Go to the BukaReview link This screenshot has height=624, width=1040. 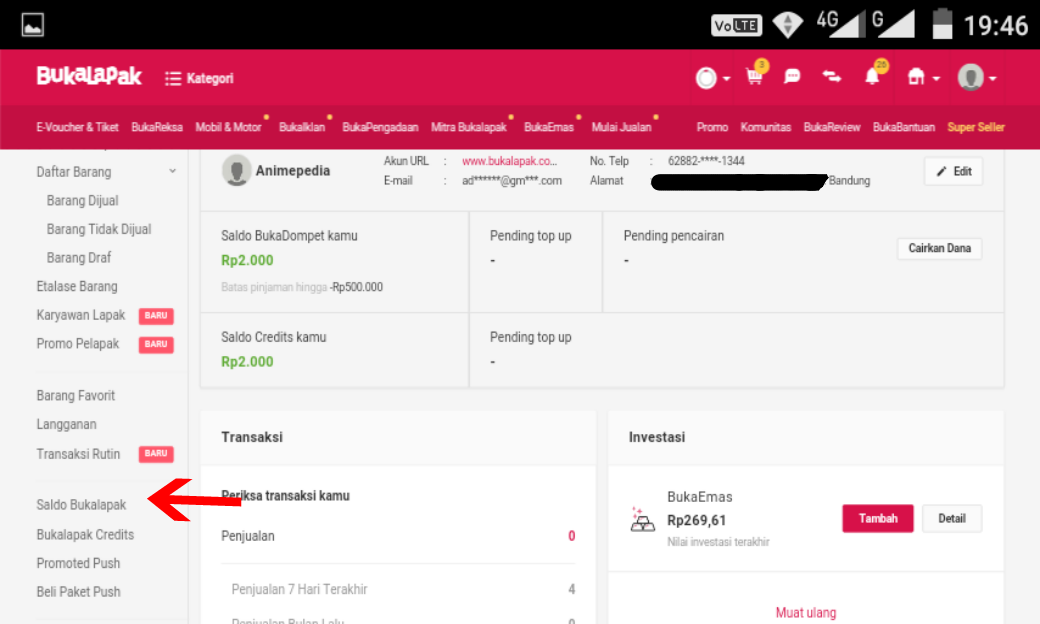[832, 127]
